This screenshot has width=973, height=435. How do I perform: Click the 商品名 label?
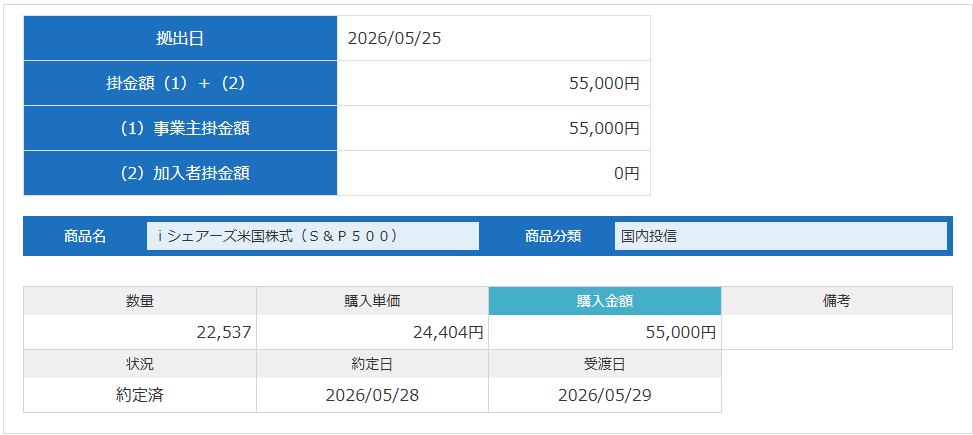click(x=85, y=236)
